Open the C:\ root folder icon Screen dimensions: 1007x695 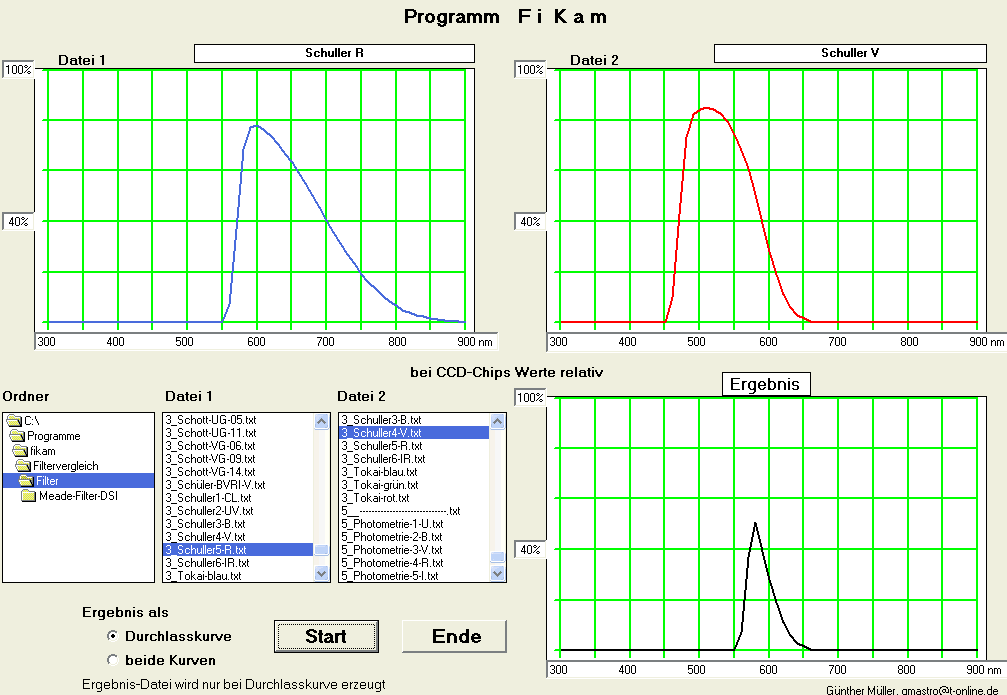[14, 421]
